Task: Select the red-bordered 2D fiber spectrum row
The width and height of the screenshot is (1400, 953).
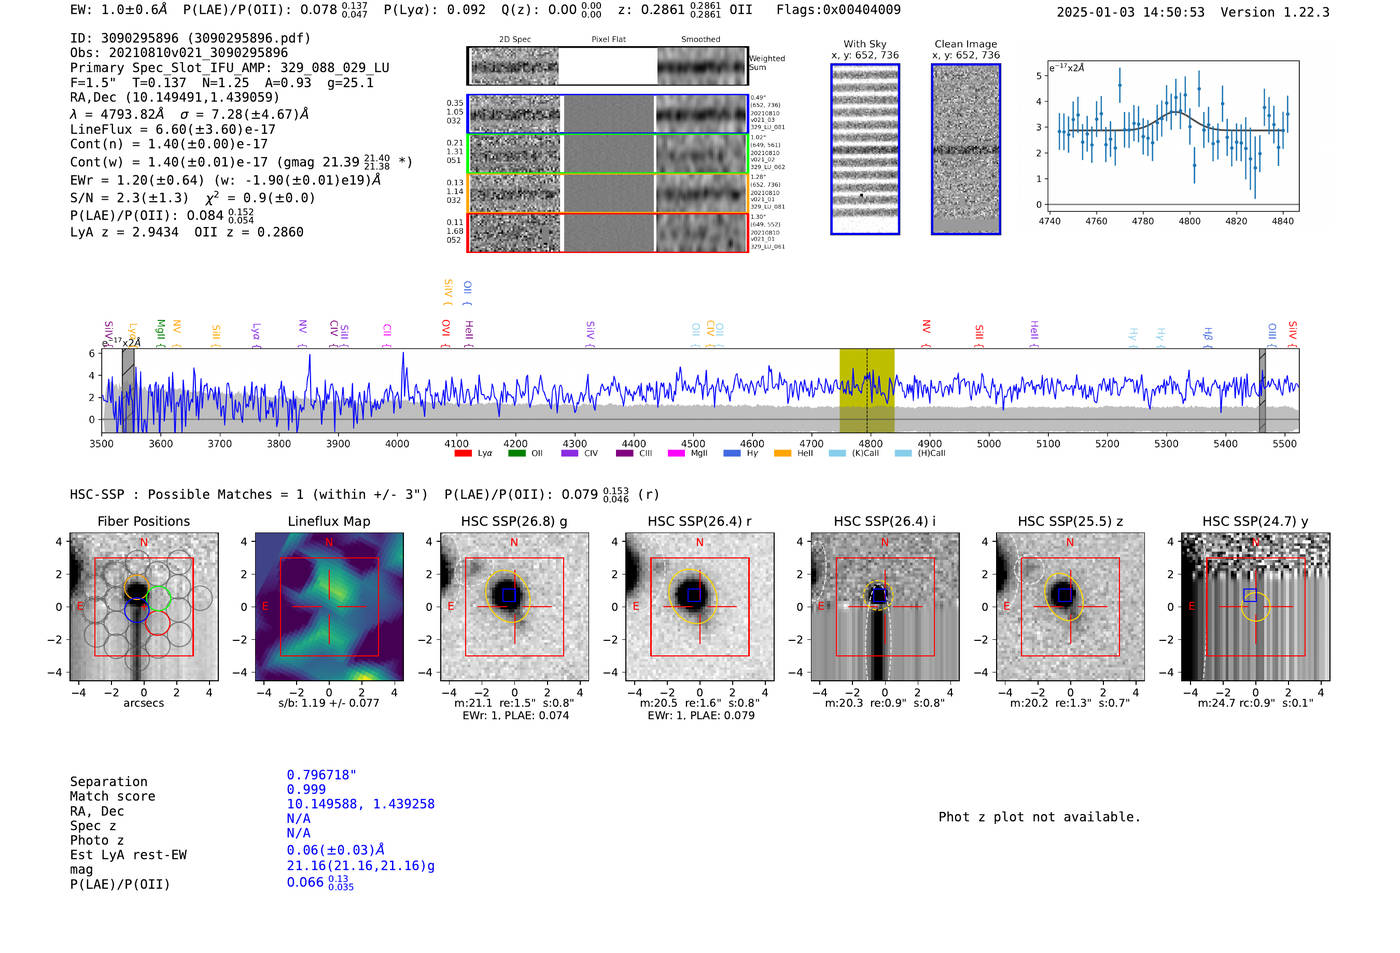Action: pos(607,232)
